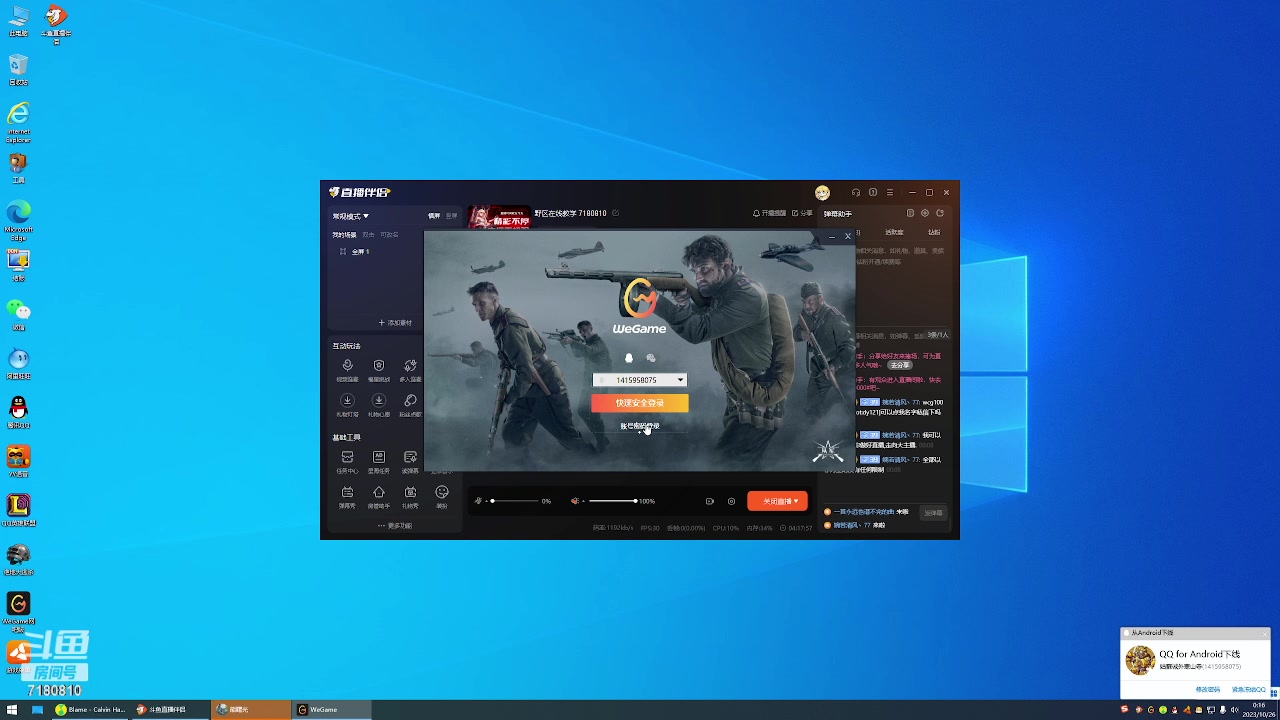Viewport: 1280px width, 720px height.
Task: Open the 任务中心 task center
Action: (347, 461)
